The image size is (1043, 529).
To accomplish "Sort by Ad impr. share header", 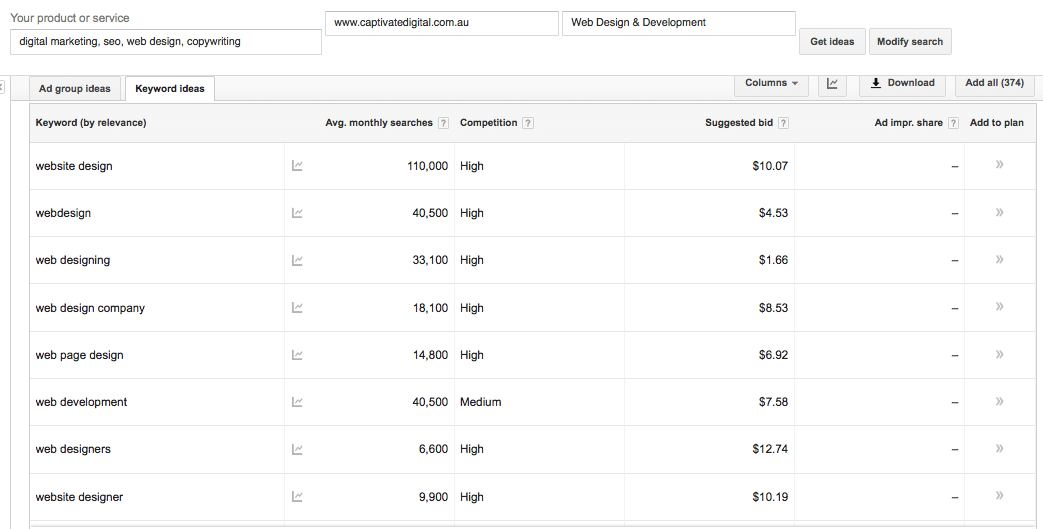I will point(909,122).
